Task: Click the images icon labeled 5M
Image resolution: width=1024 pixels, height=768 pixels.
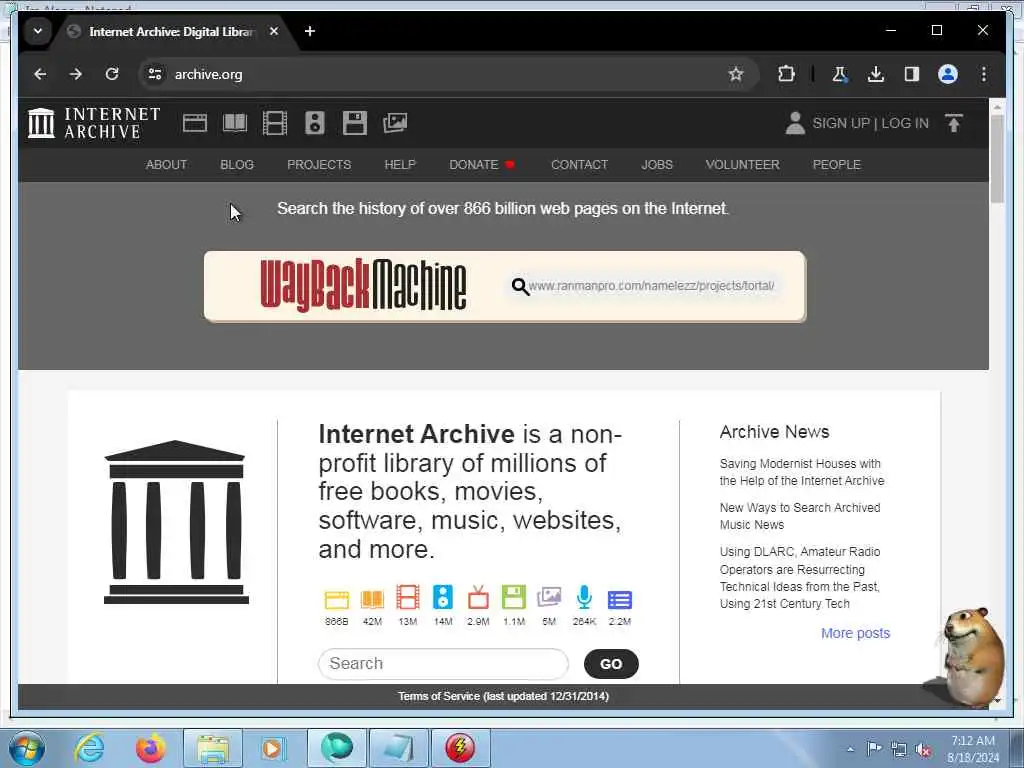Action: click(x=549, y=598)
